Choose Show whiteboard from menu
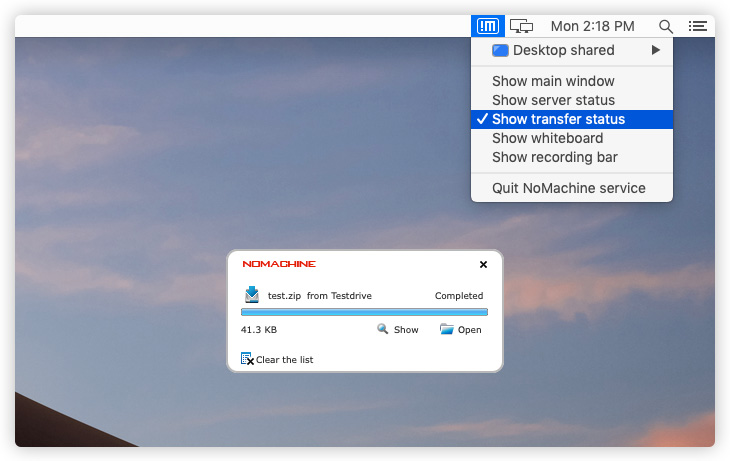The image size is (730, 461). click(547, 138)
